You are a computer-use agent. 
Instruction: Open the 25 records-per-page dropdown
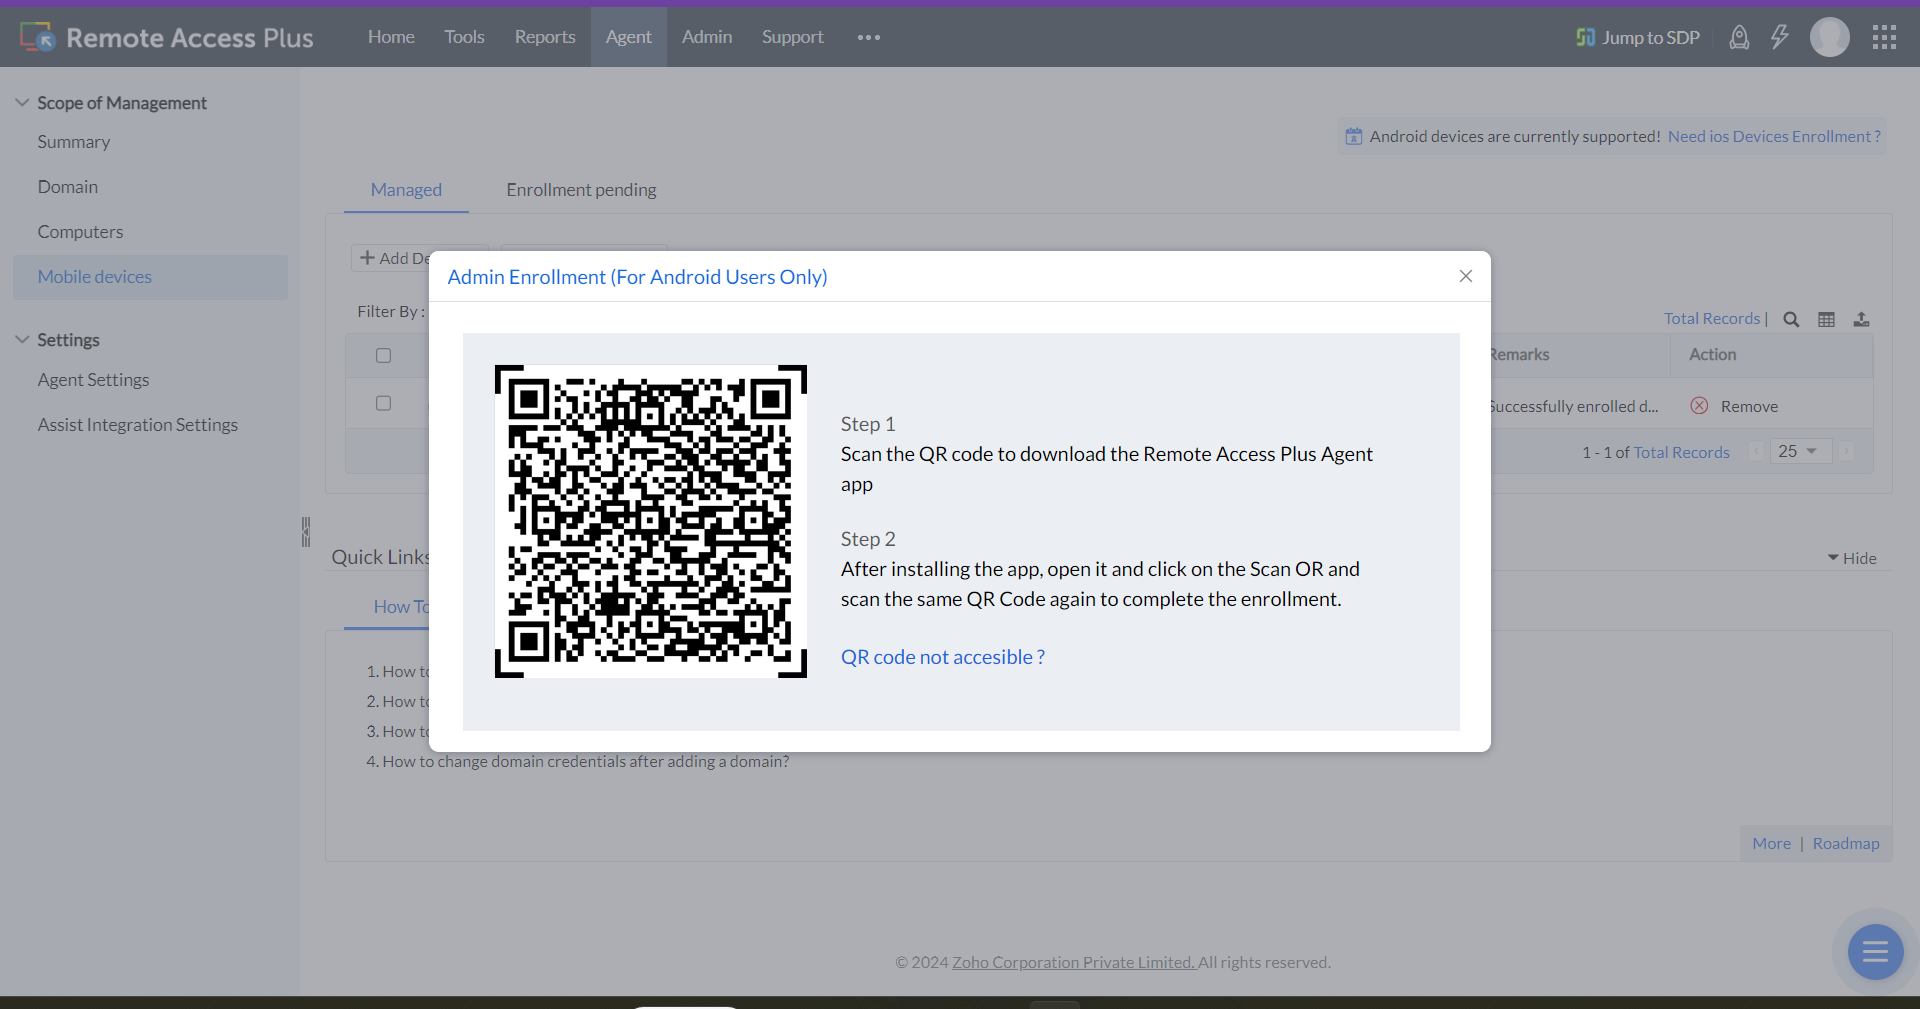1801,451
